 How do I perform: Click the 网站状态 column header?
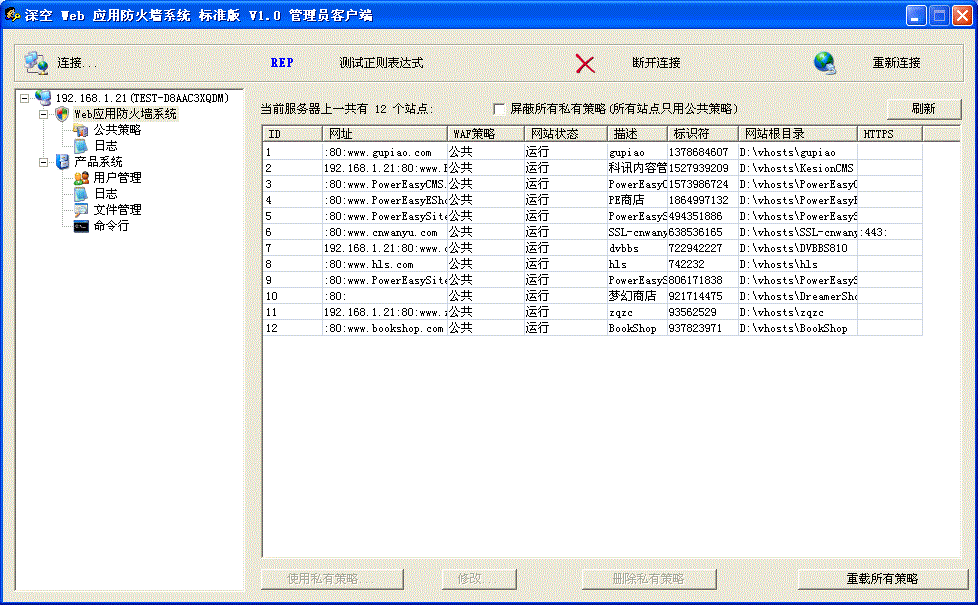pos(566,134)
